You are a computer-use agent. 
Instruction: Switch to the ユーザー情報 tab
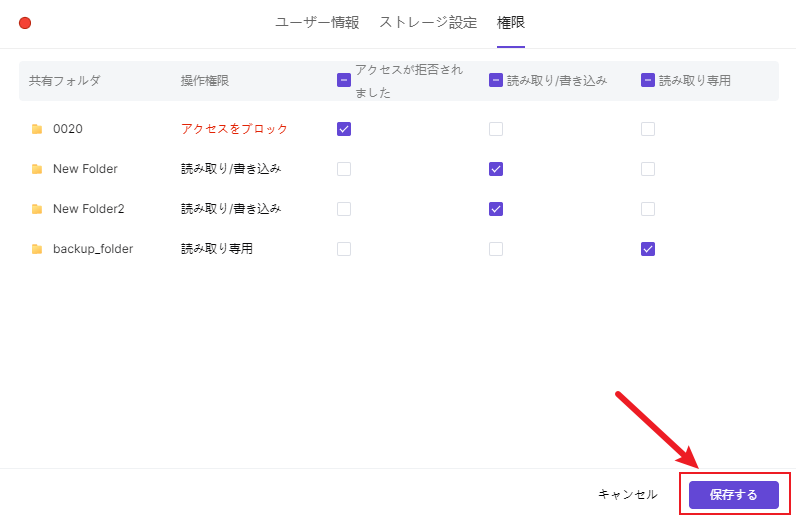[x=317, y=22]
